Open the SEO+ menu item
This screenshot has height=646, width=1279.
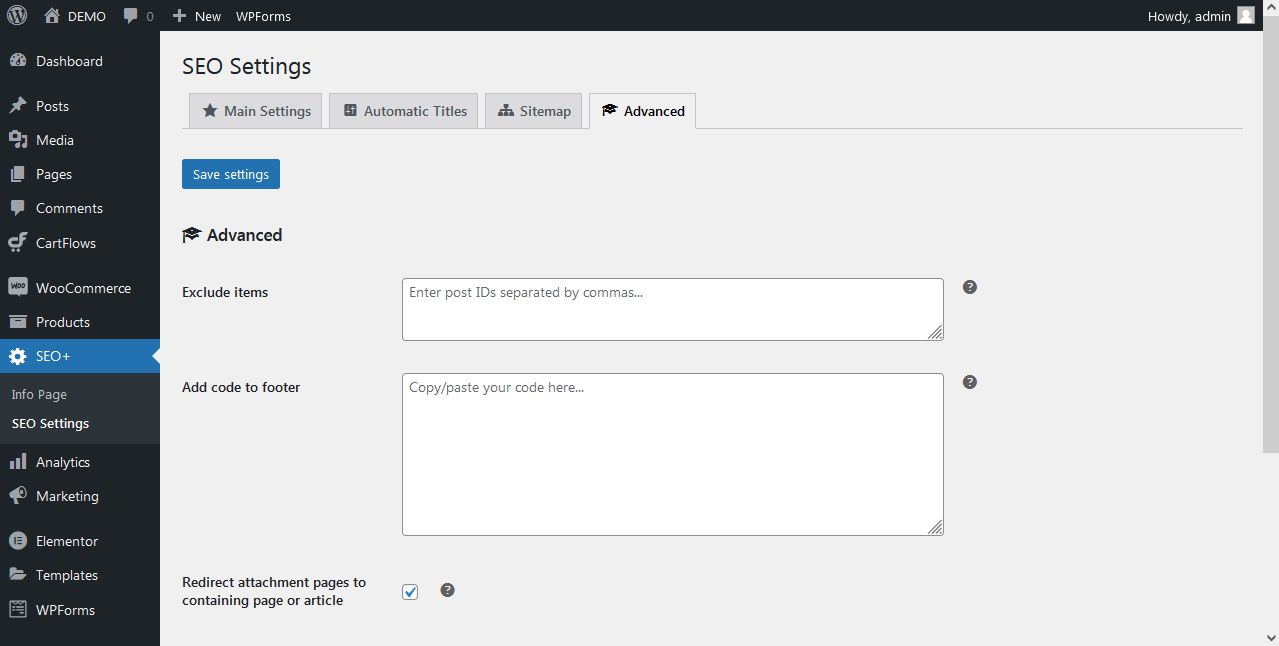point(80,356)
